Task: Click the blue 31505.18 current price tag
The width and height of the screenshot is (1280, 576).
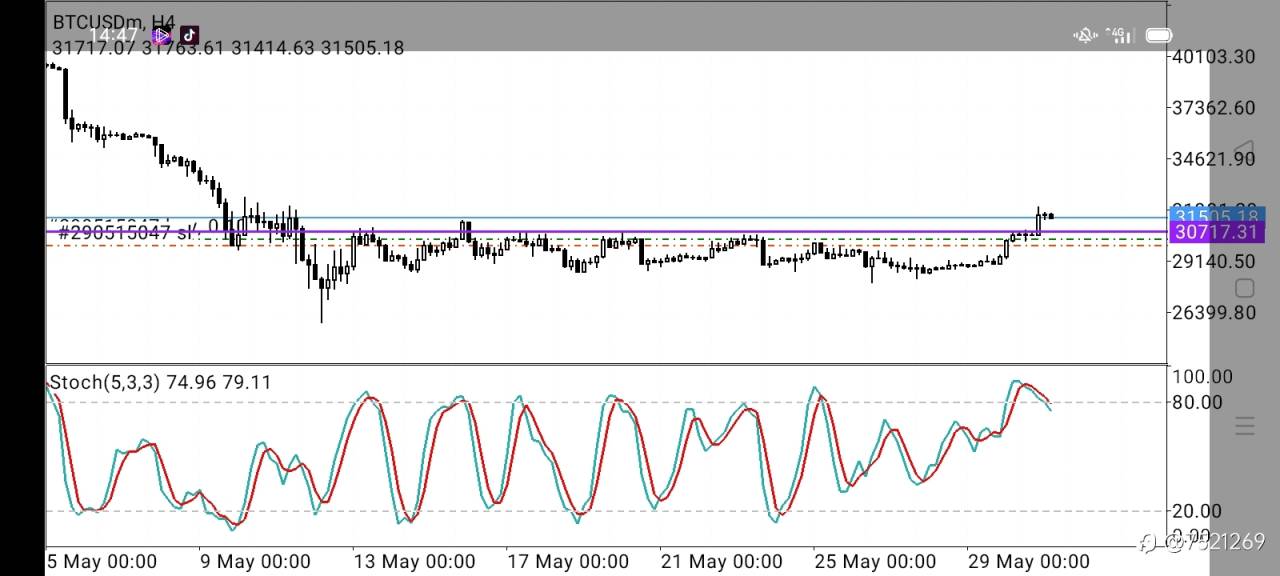Action: click(x=1217, y=217)
